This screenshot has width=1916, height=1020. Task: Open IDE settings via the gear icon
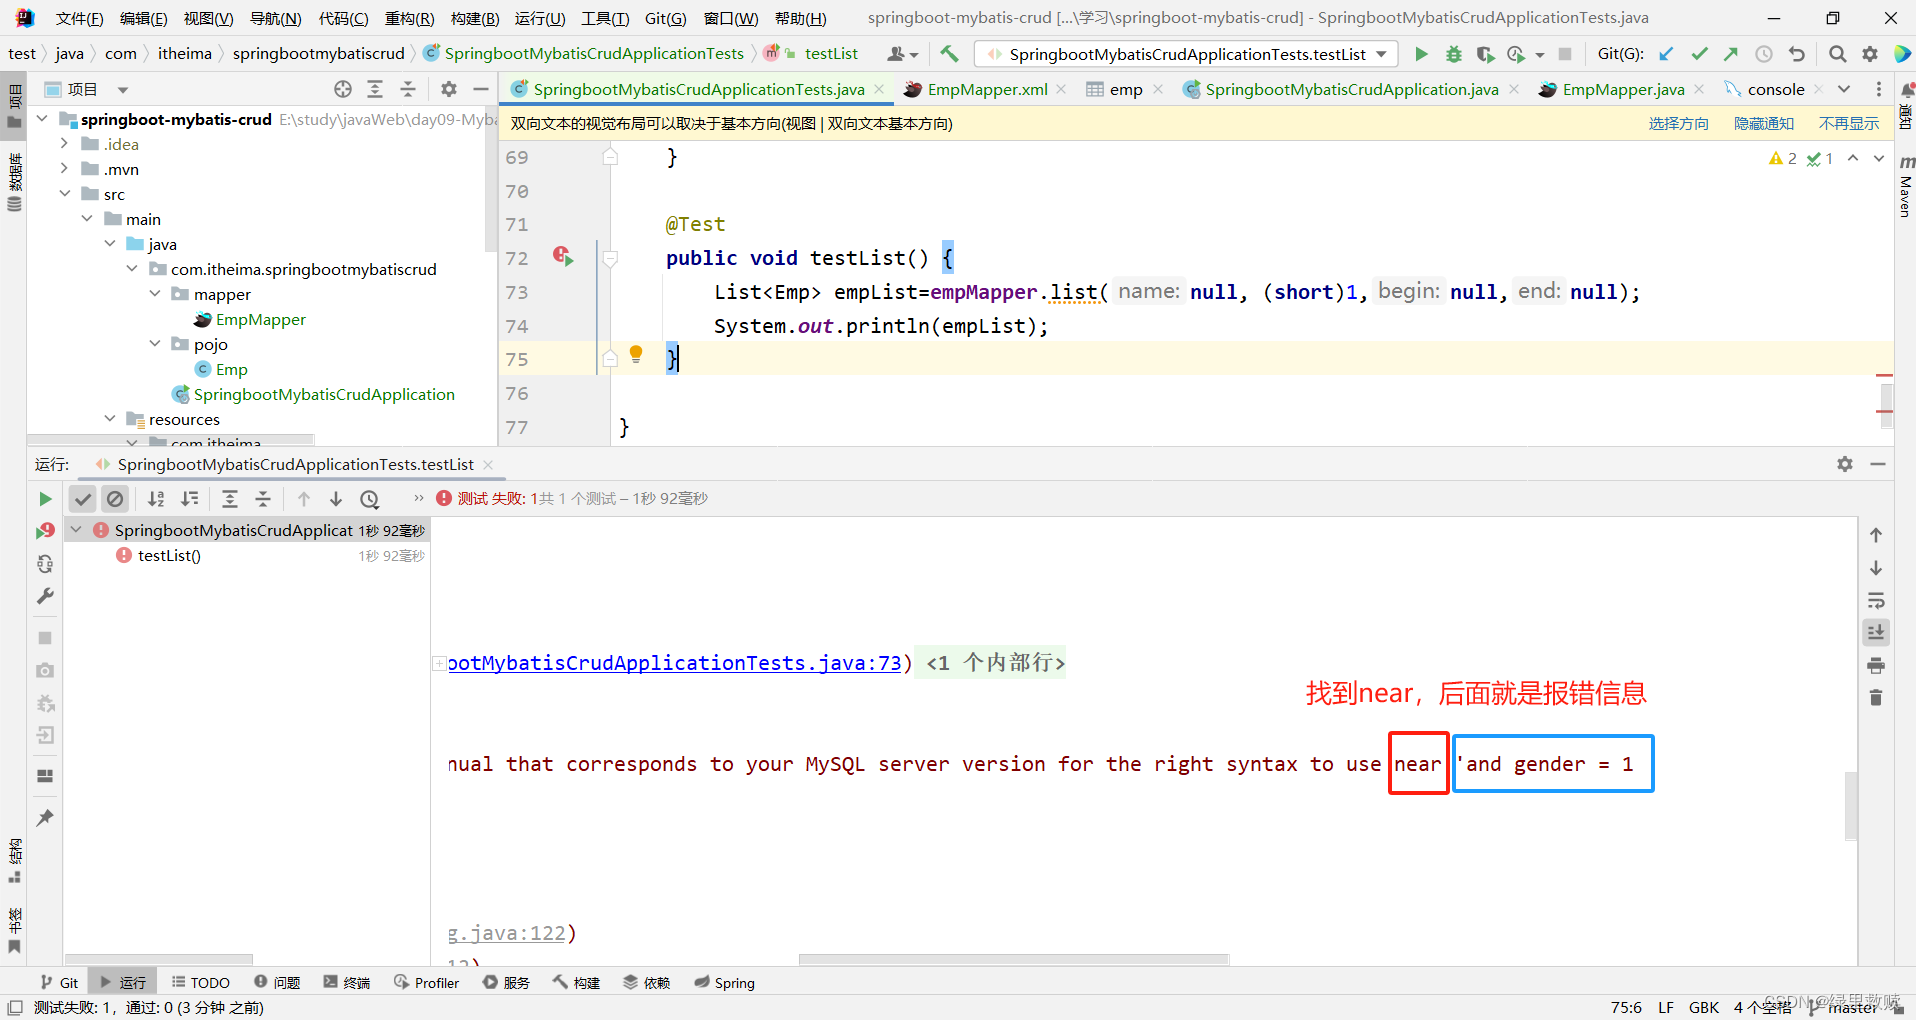point(1870,54)
